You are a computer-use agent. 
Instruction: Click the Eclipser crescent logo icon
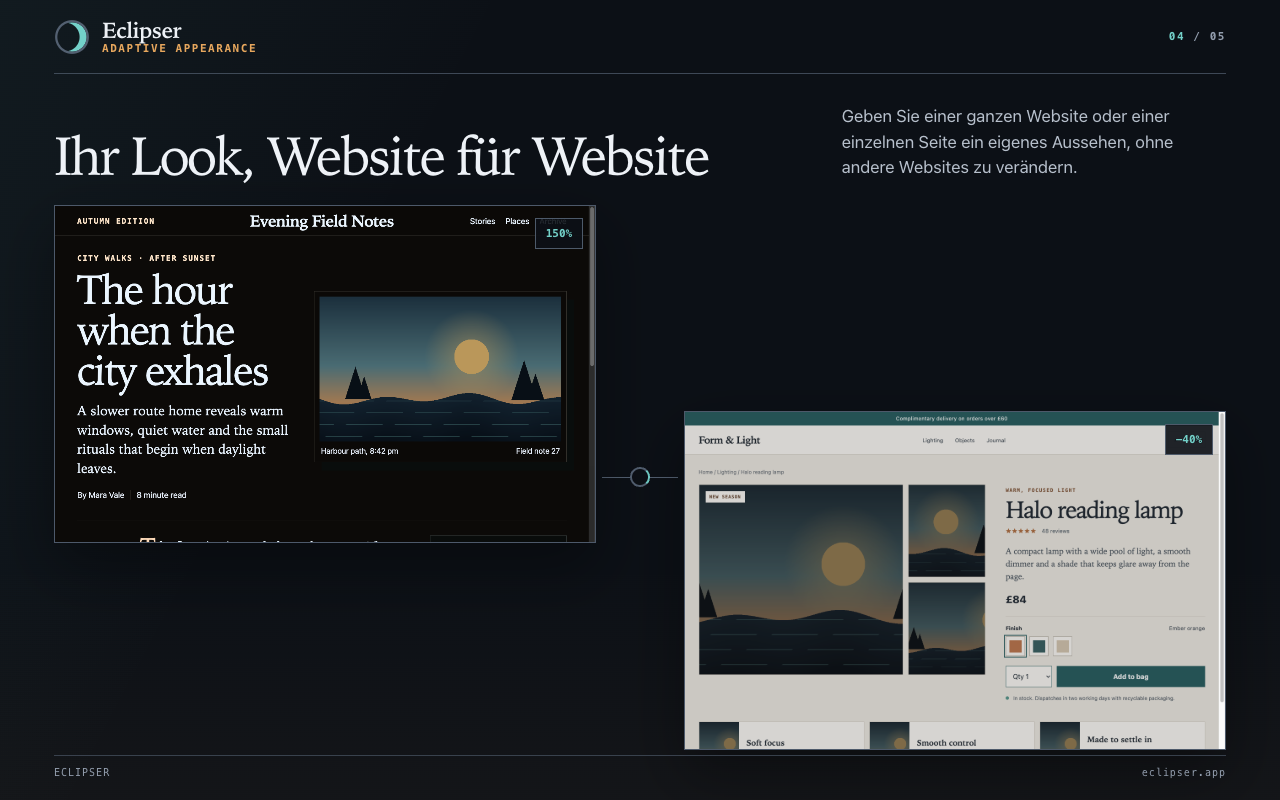72,37
